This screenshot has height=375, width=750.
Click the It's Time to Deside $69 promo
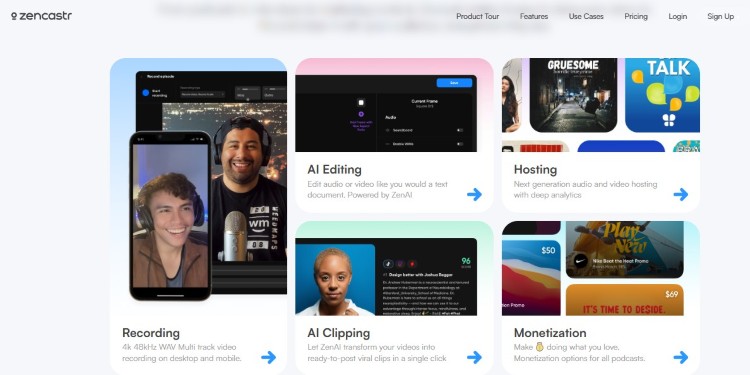click(624, 300)
